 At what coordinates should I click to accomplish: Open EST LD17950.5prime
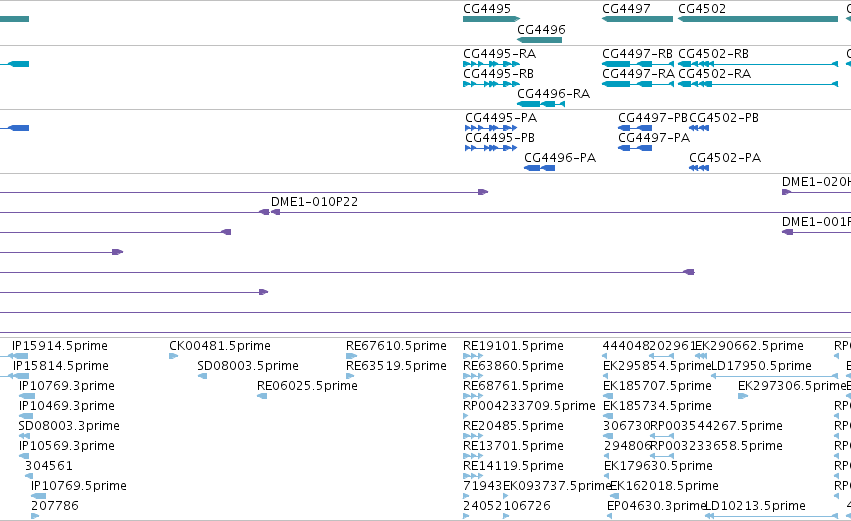pos(761,366)
